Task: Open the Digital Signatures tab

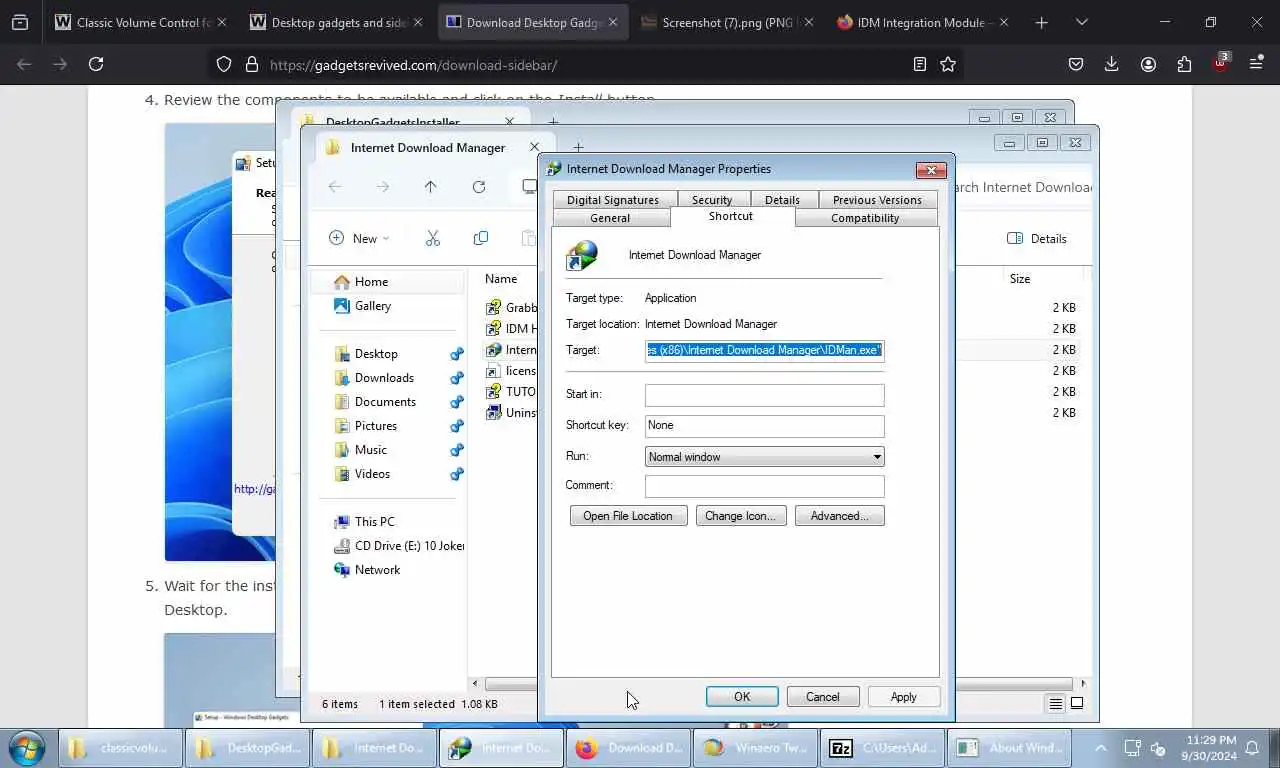Action: pyautogui.click(x=613, y=200)
